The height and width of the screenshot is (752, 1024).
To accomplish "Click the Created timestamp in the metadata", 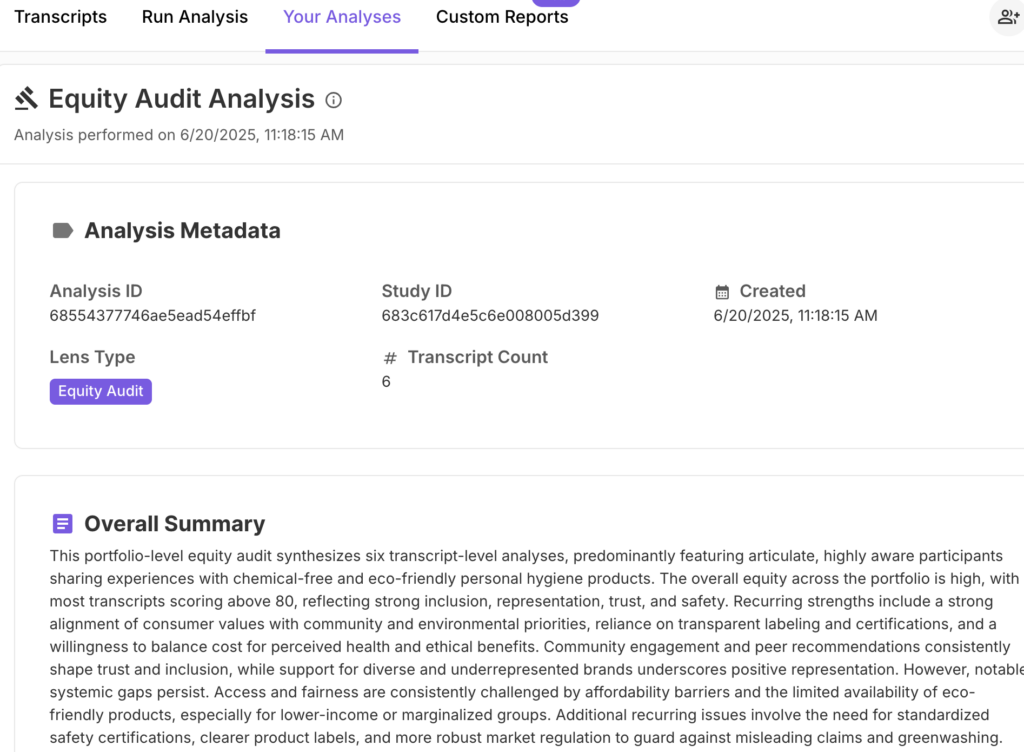I will tap(795, 316).
